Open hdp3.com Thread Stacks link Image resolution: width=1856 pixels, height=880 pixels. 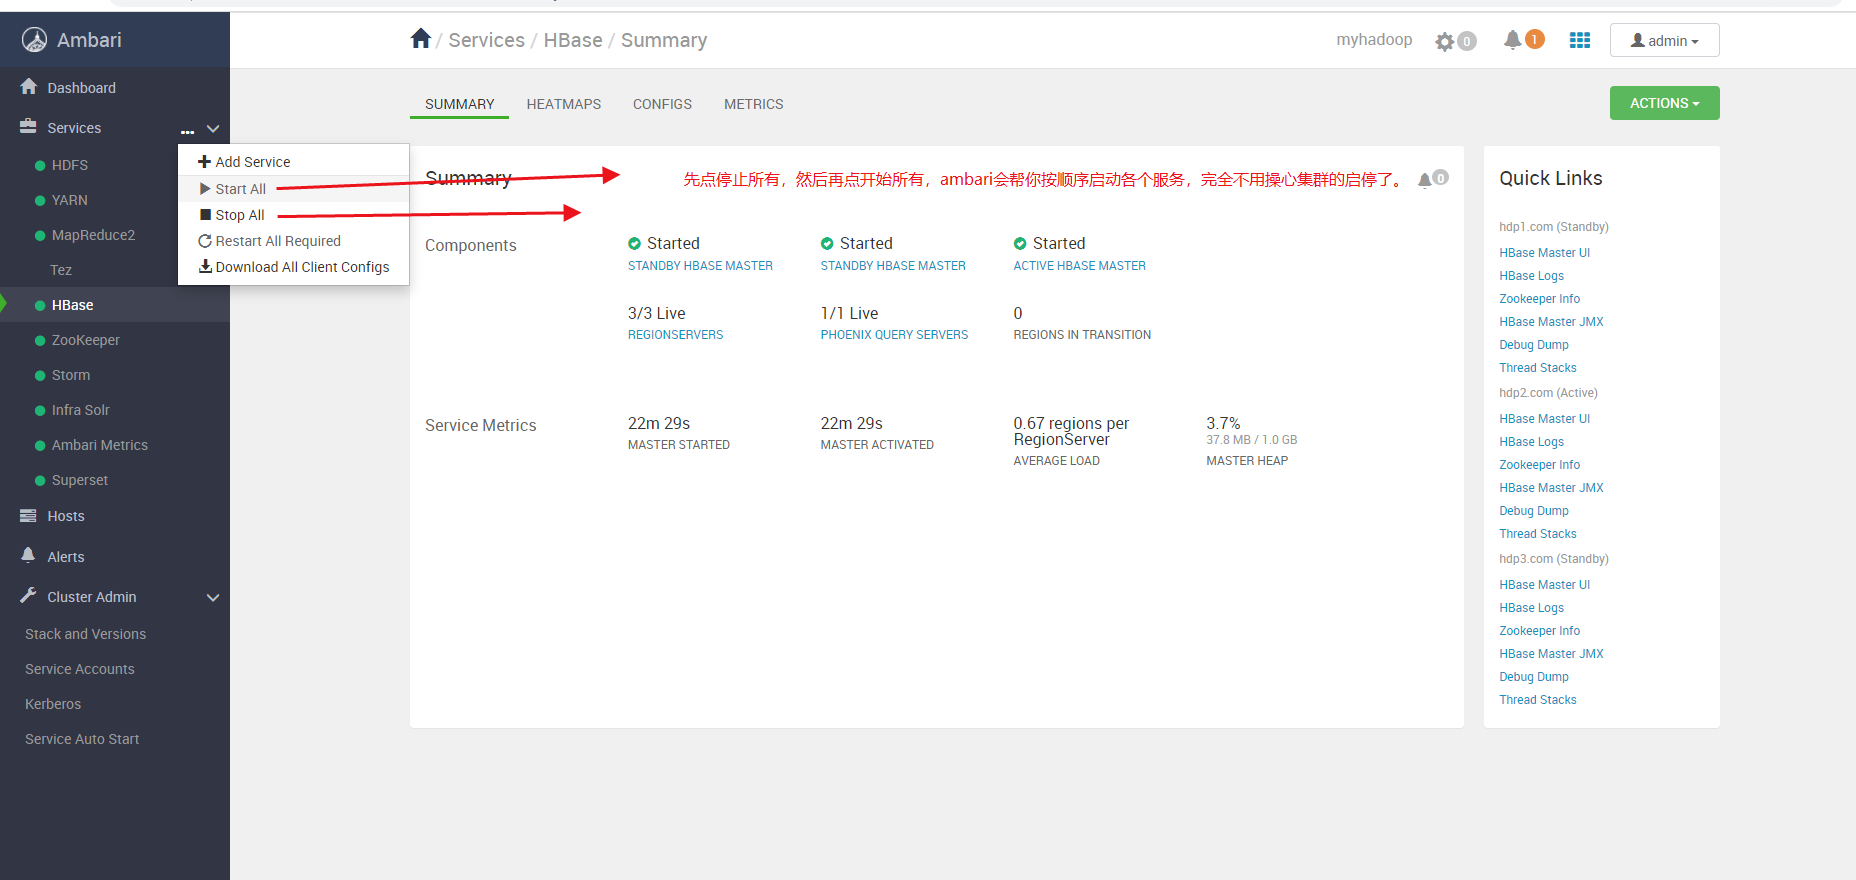click(1537, 700)
